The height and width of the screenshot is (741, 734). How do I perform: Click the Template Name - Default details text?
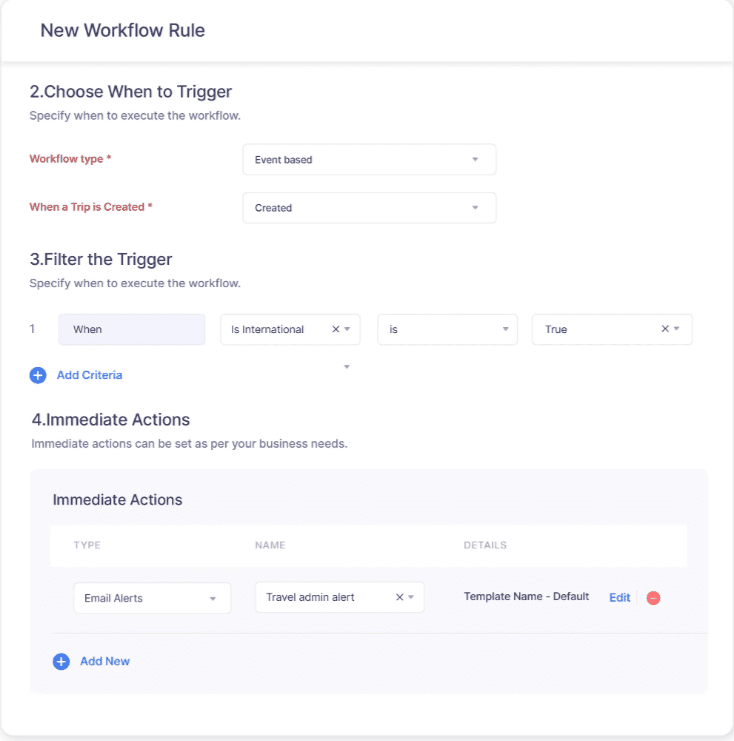click(527, 596)
